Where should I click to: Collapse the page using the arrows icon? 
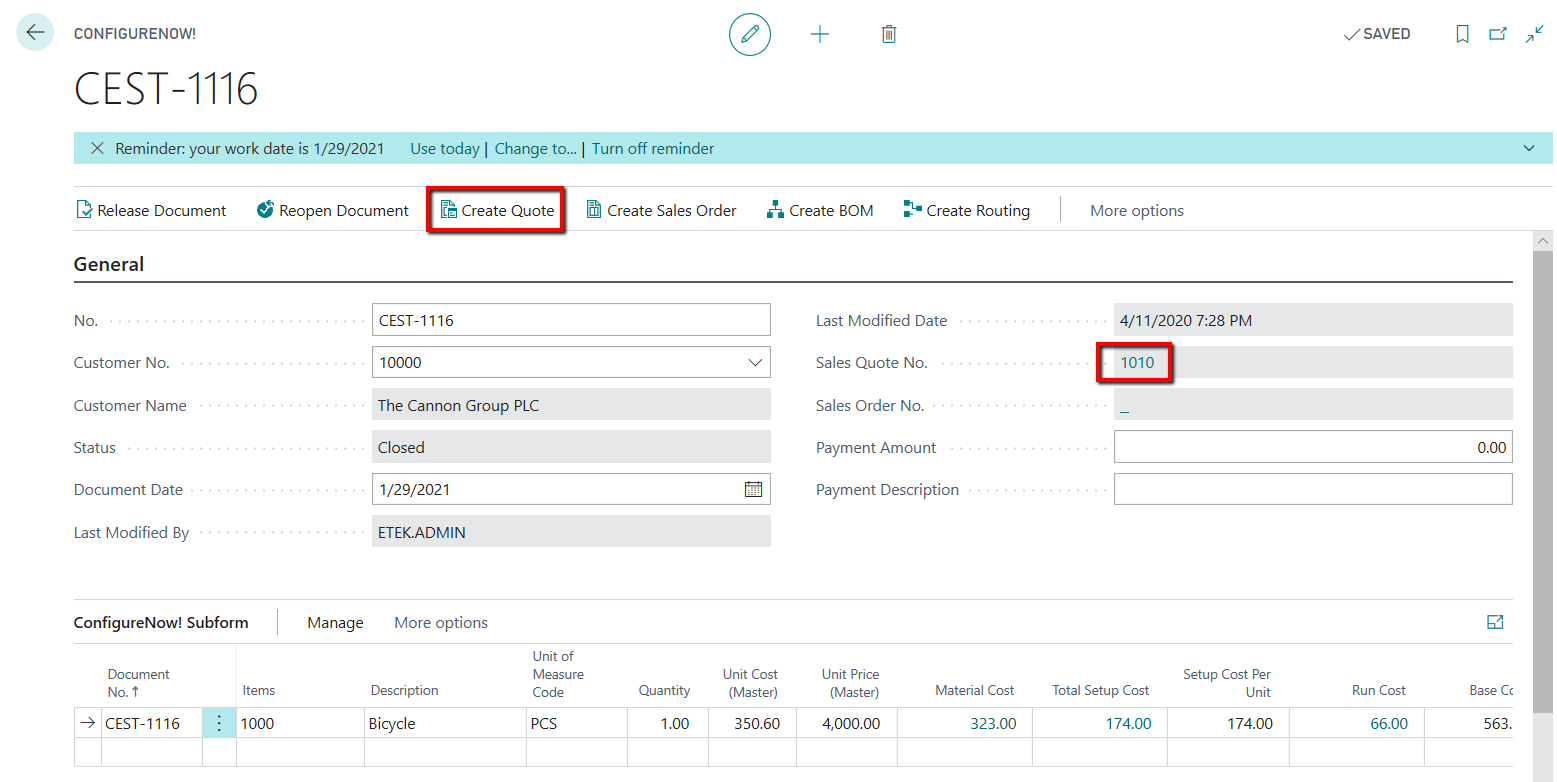(1534, 34)
